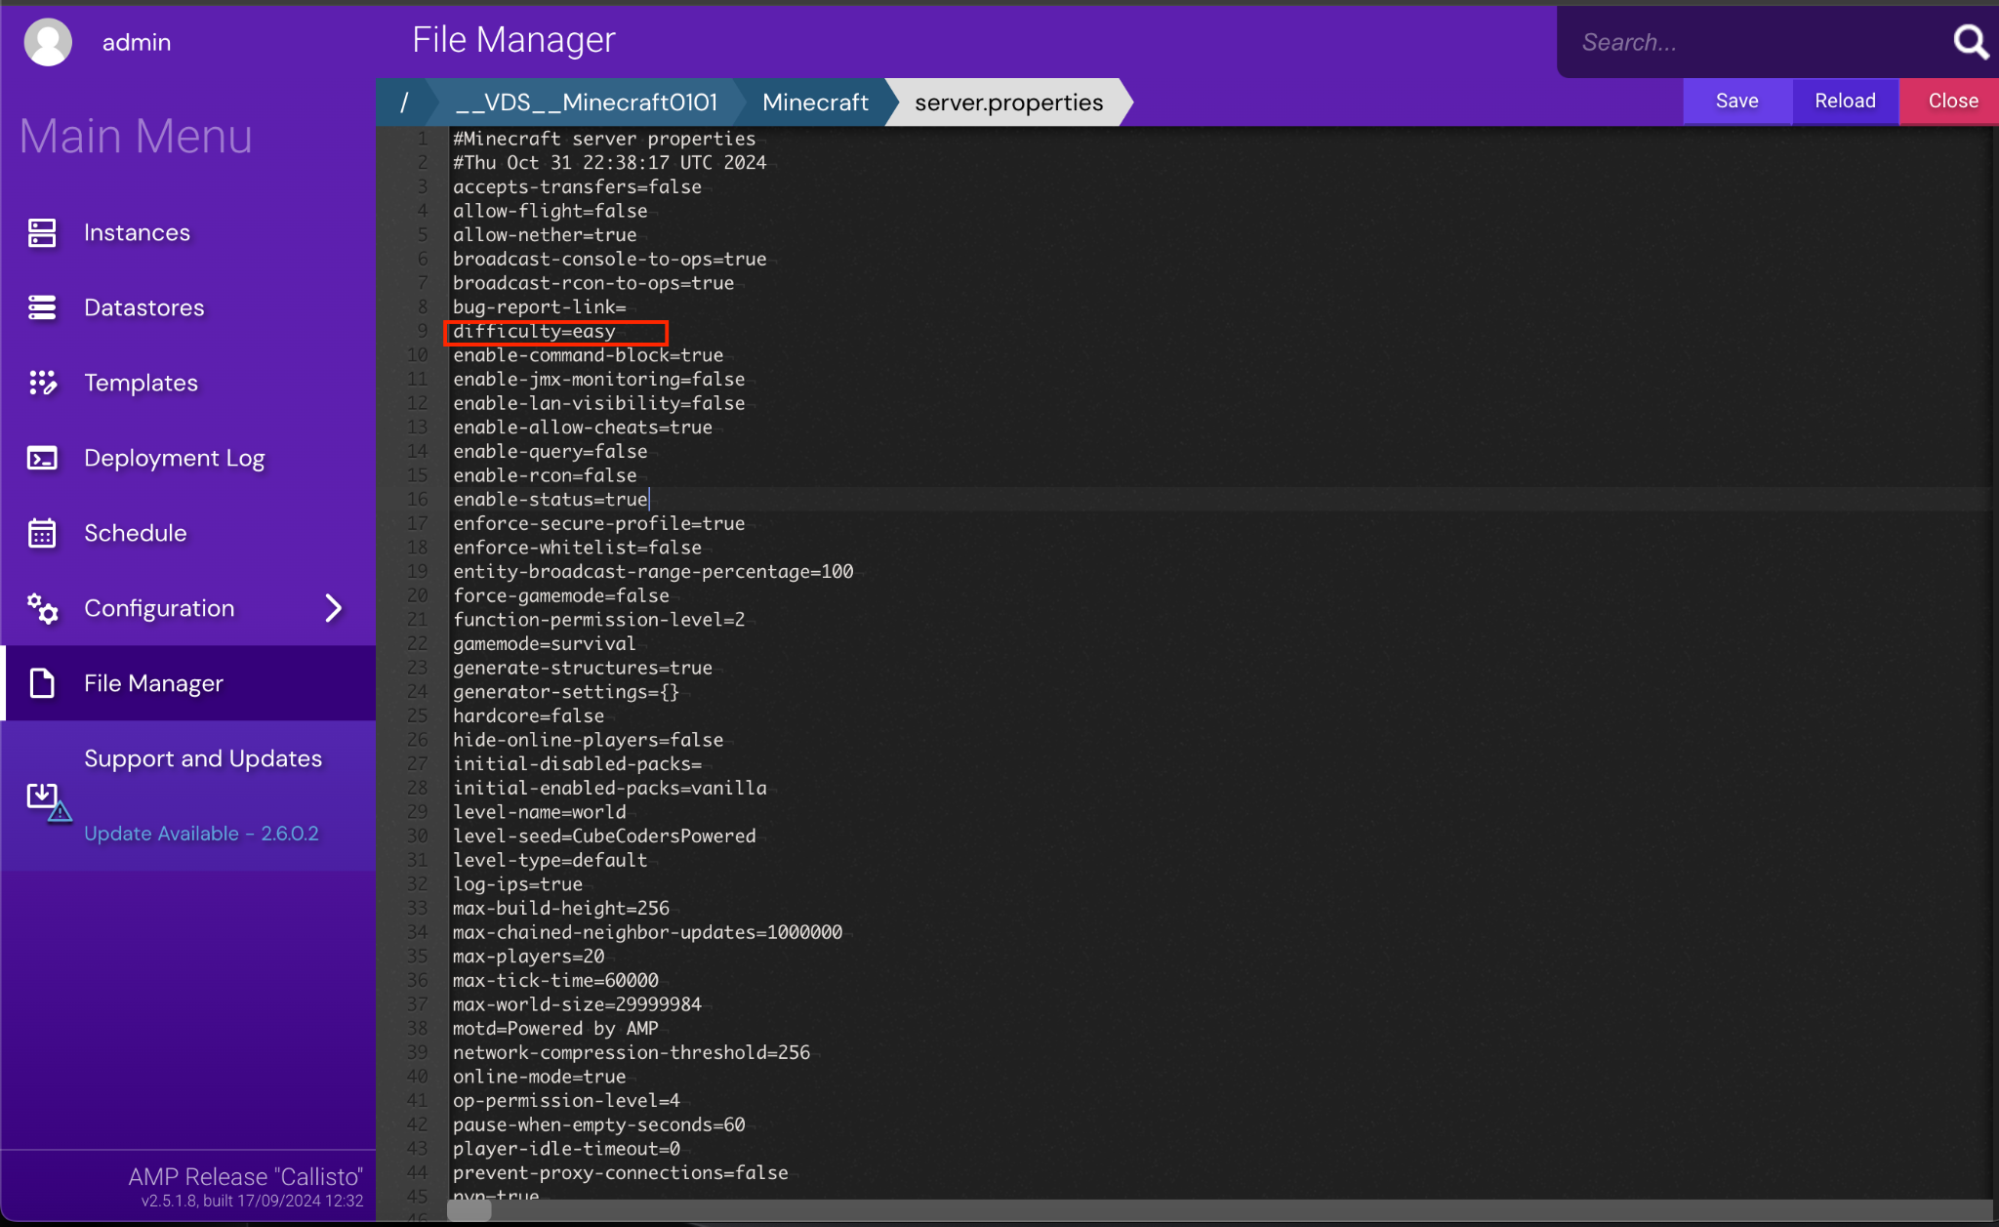The image size is (1999, 1227).
Task: Click the search magnifier icon
Action: (x=1969, y=41)
